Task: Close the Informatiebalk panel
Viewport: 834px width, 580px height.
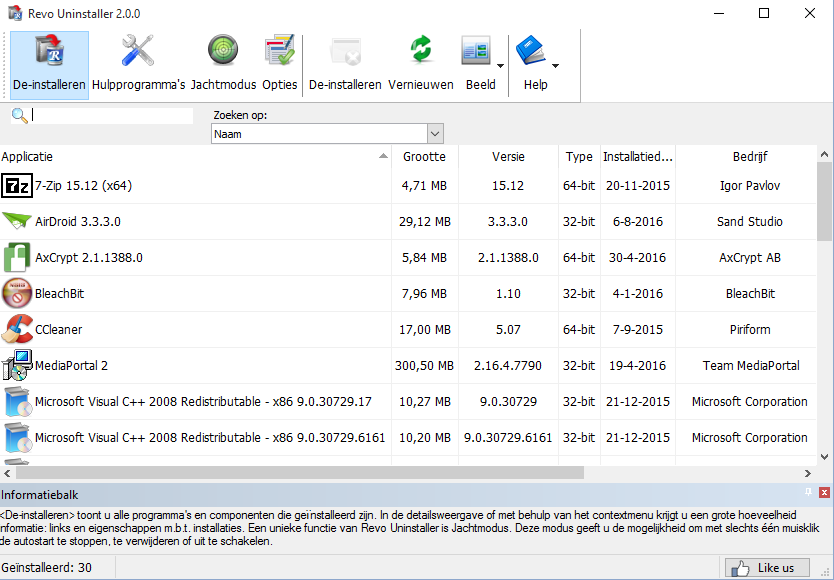Action: (824, 493)
